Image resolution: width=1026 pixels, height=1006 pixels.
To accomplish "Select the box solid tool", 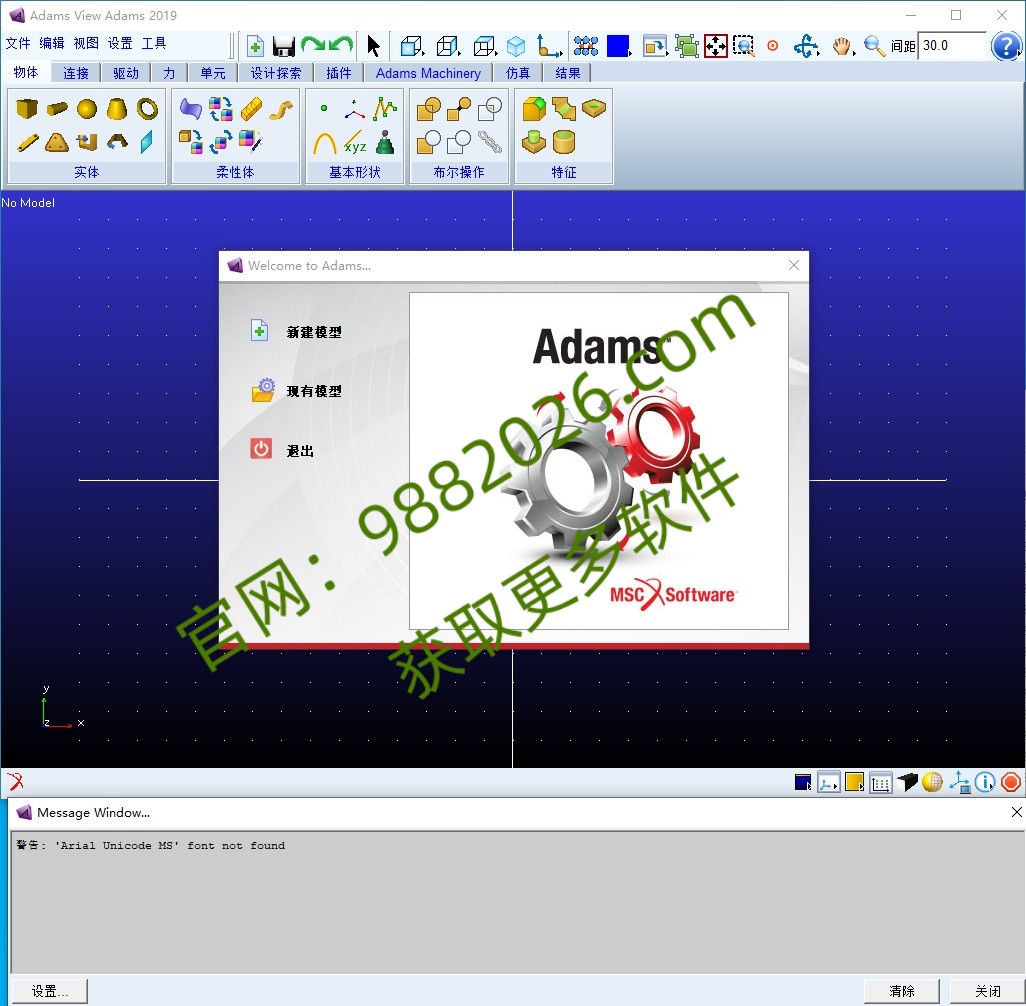I will tap(27, 108).
